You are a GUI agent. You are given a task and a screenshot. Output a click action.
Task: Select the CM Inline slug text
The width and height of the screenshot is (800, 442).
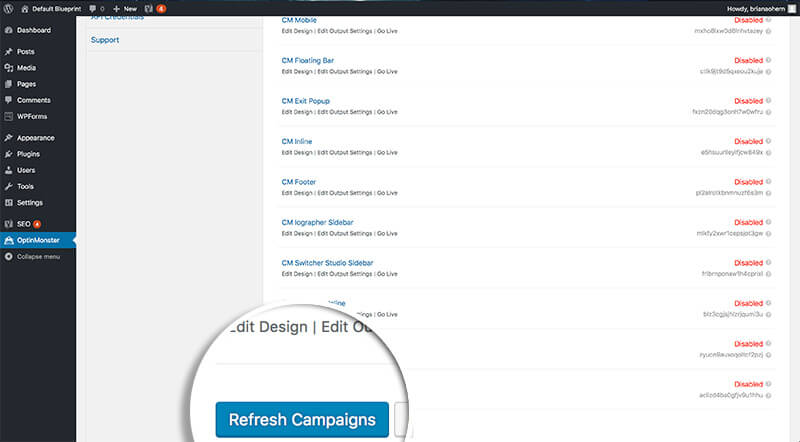tap(732, 153)
